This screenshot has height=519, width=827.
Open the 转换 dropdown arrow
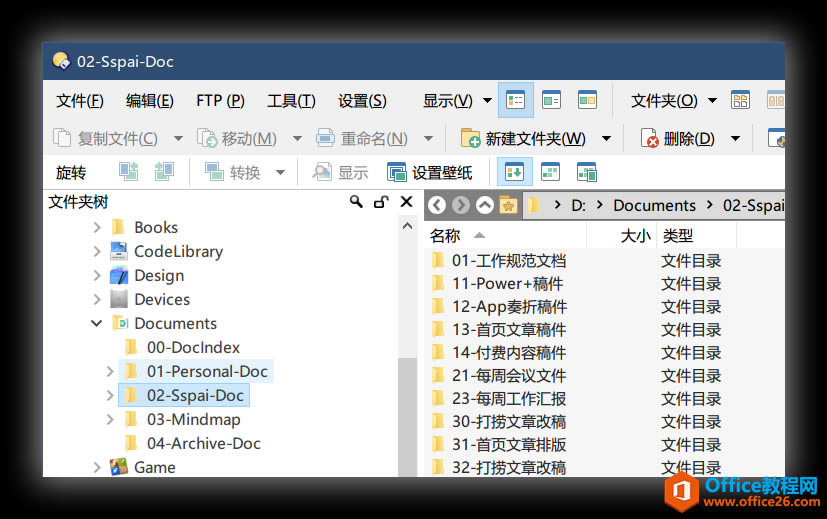(281, 172)
